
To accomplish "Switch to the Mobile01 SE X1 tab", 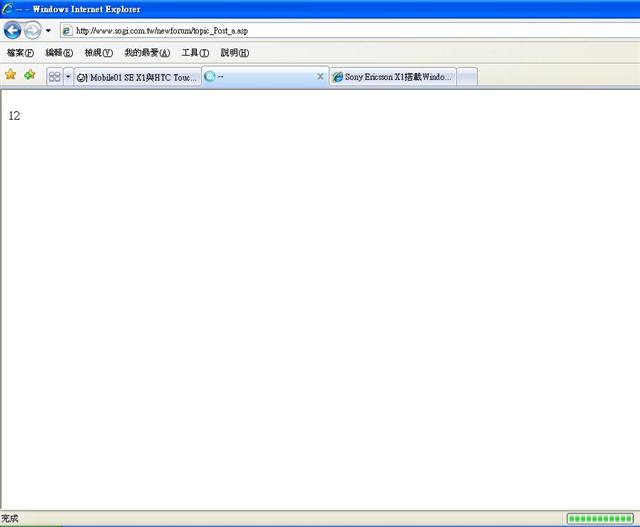I will click(137, 77).
